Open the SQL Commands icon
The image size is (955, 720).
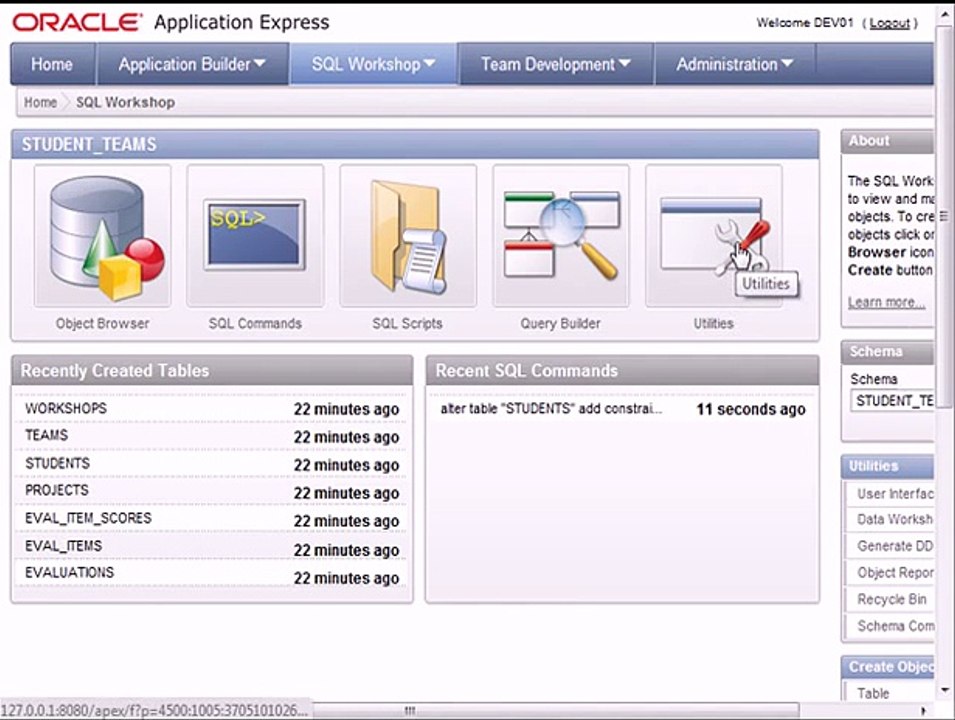point(255,236)
